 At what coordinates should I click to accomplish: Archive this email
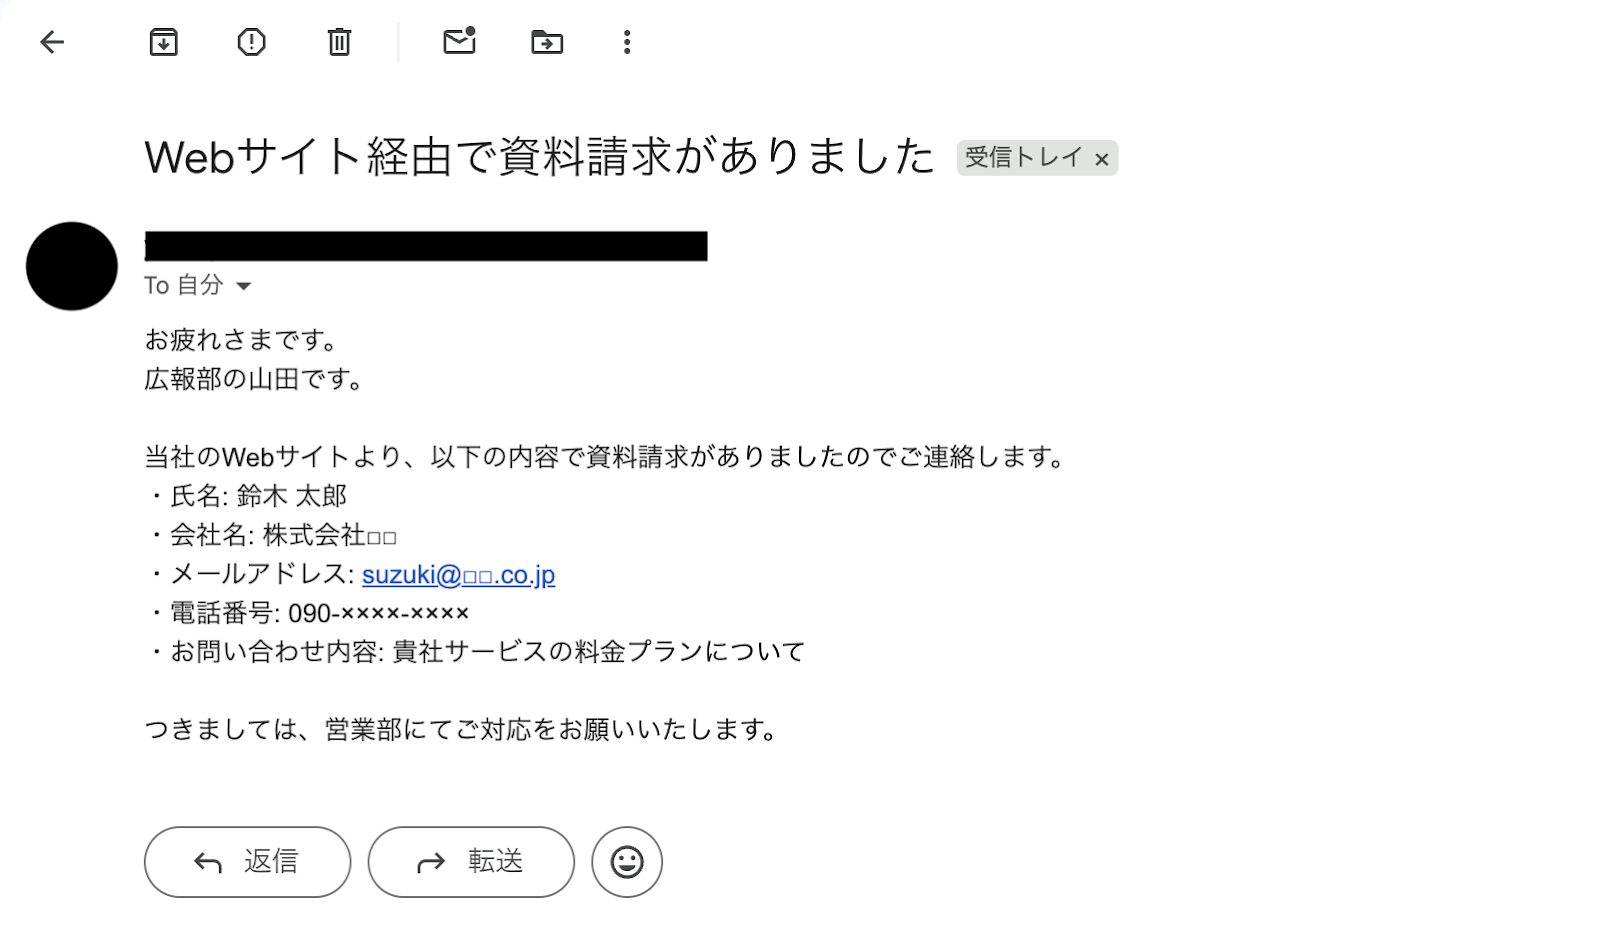click(164, 42)
